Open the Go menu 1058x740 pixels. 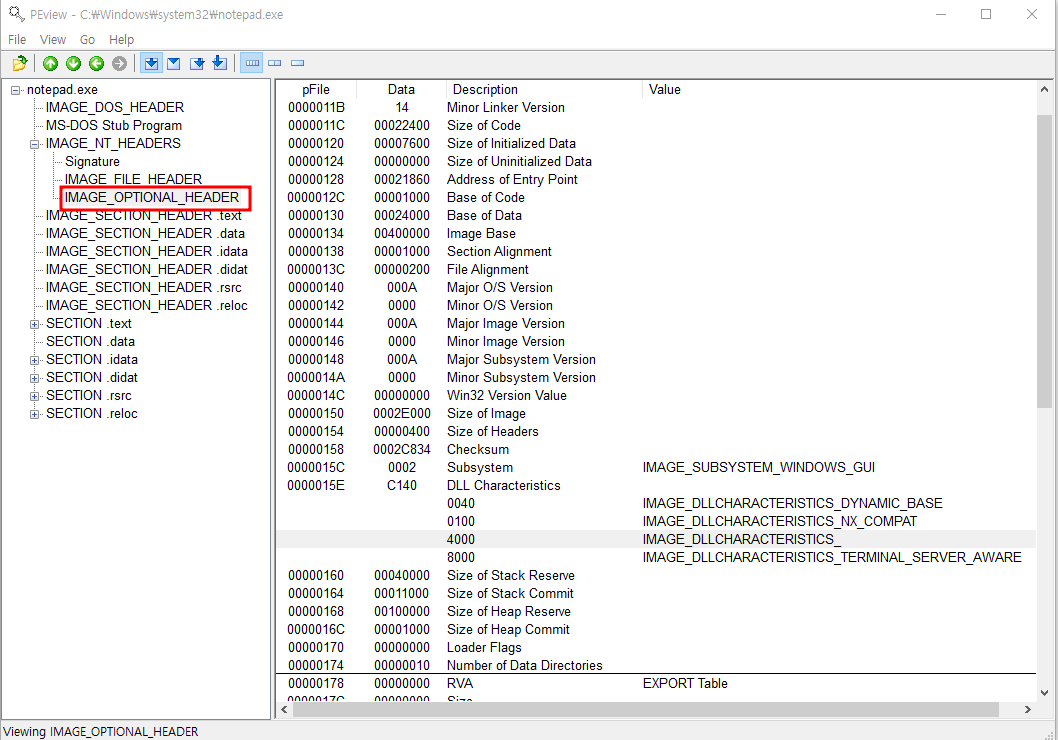coord(88,40)
